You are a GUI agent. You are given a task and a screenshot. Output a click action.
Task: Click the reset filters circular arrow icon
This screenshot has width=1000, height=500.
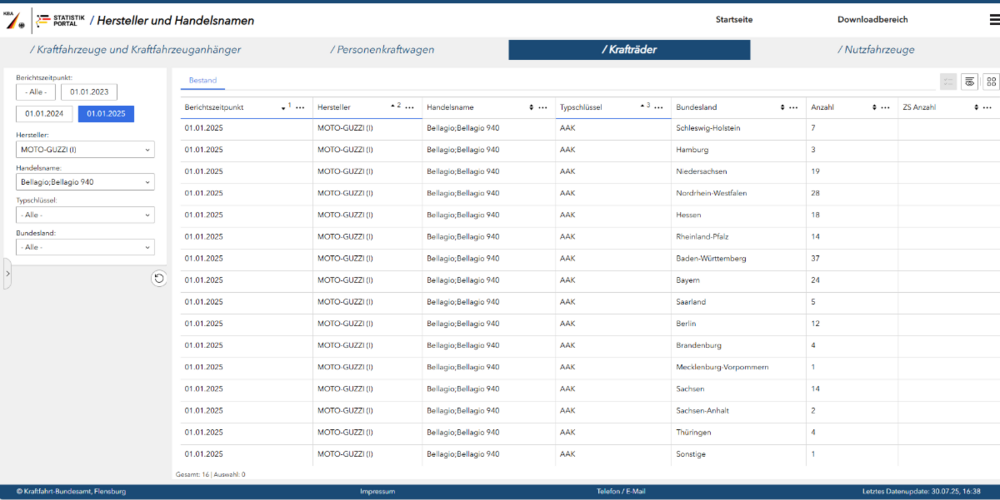(158, 278)
